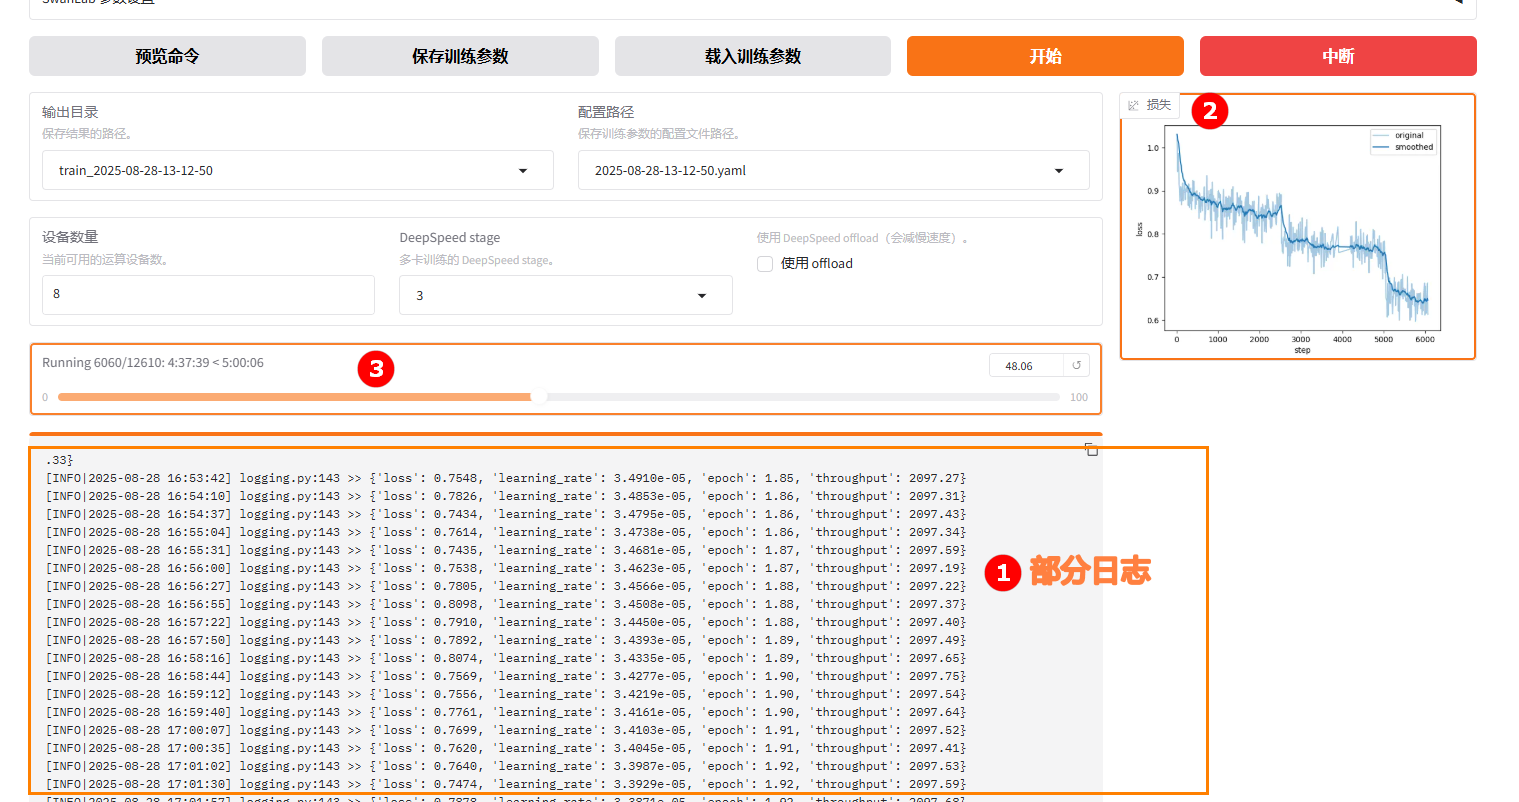This screenshot has width=1519, height=802.
Task: Focus the 设备数量 input field
Action: [208, 295]
